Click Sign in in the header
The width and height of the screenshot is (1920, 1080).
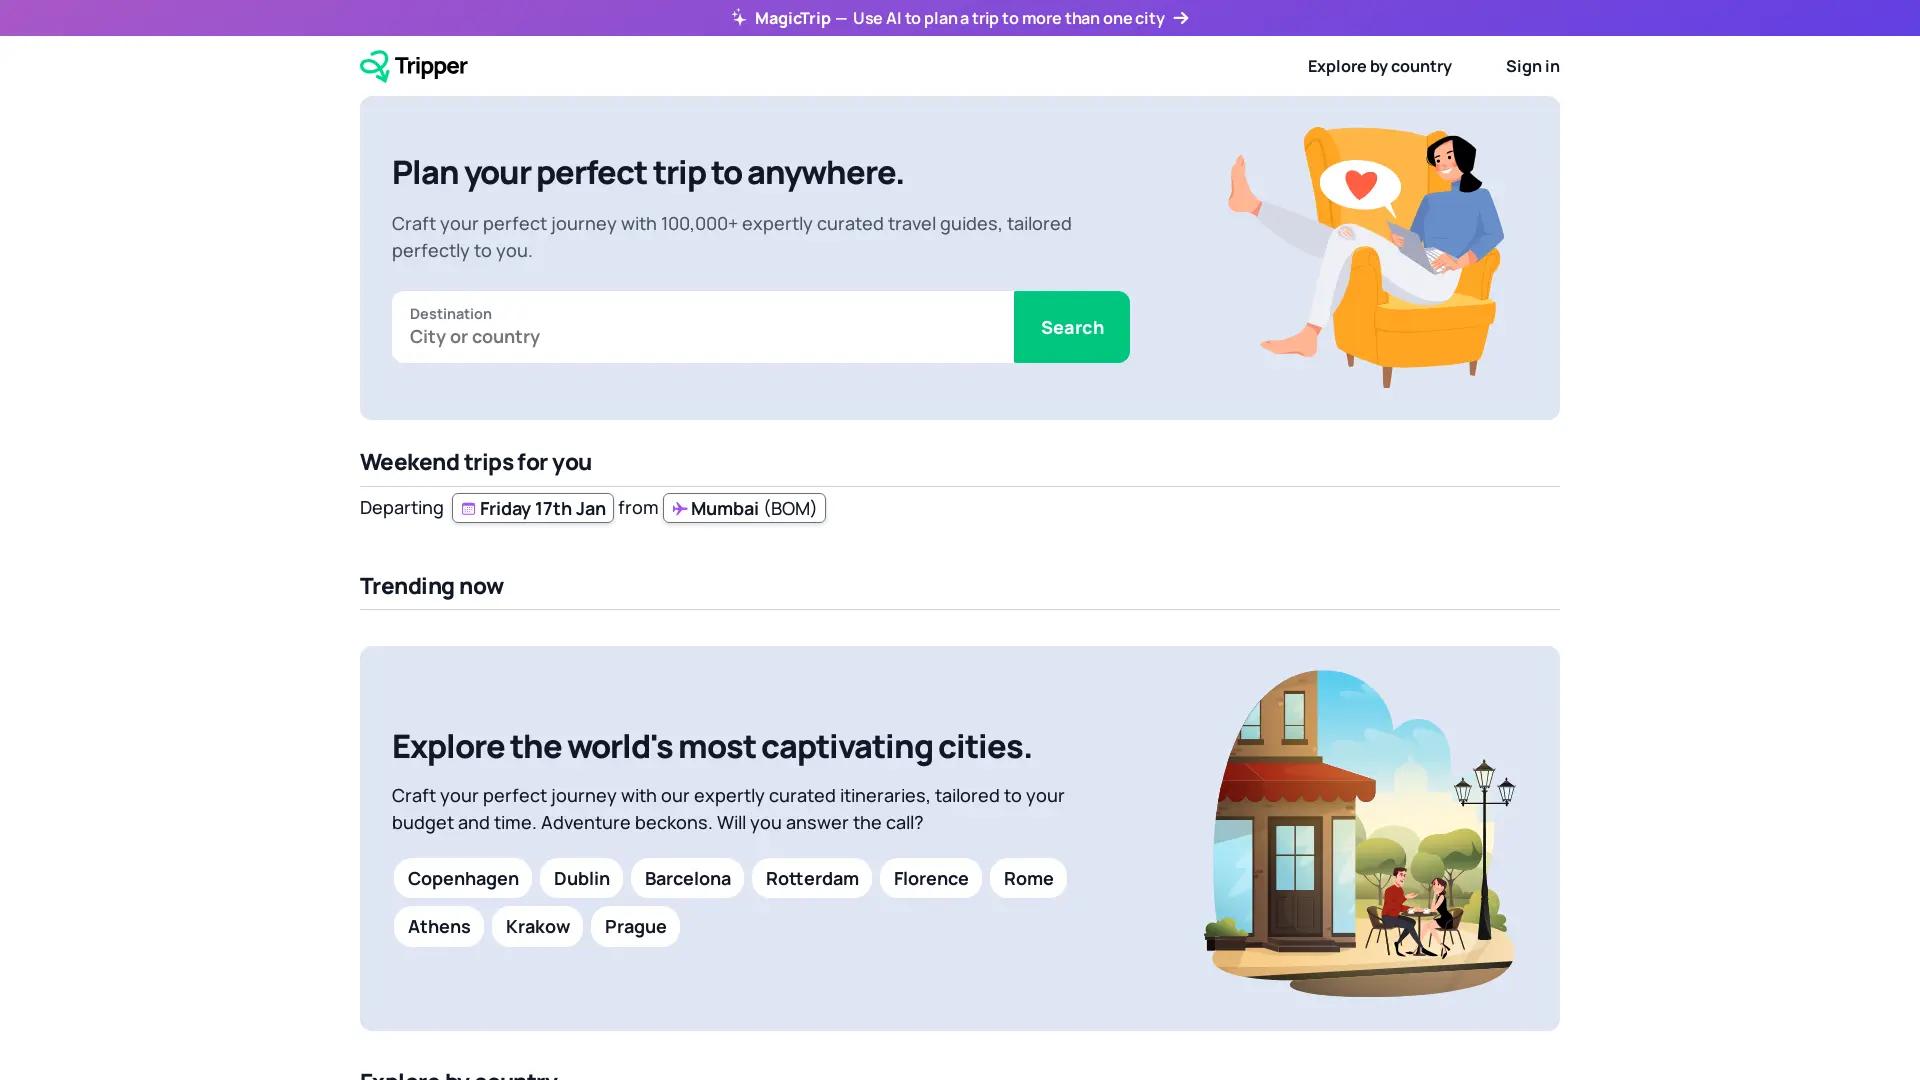pos(1532,66)
